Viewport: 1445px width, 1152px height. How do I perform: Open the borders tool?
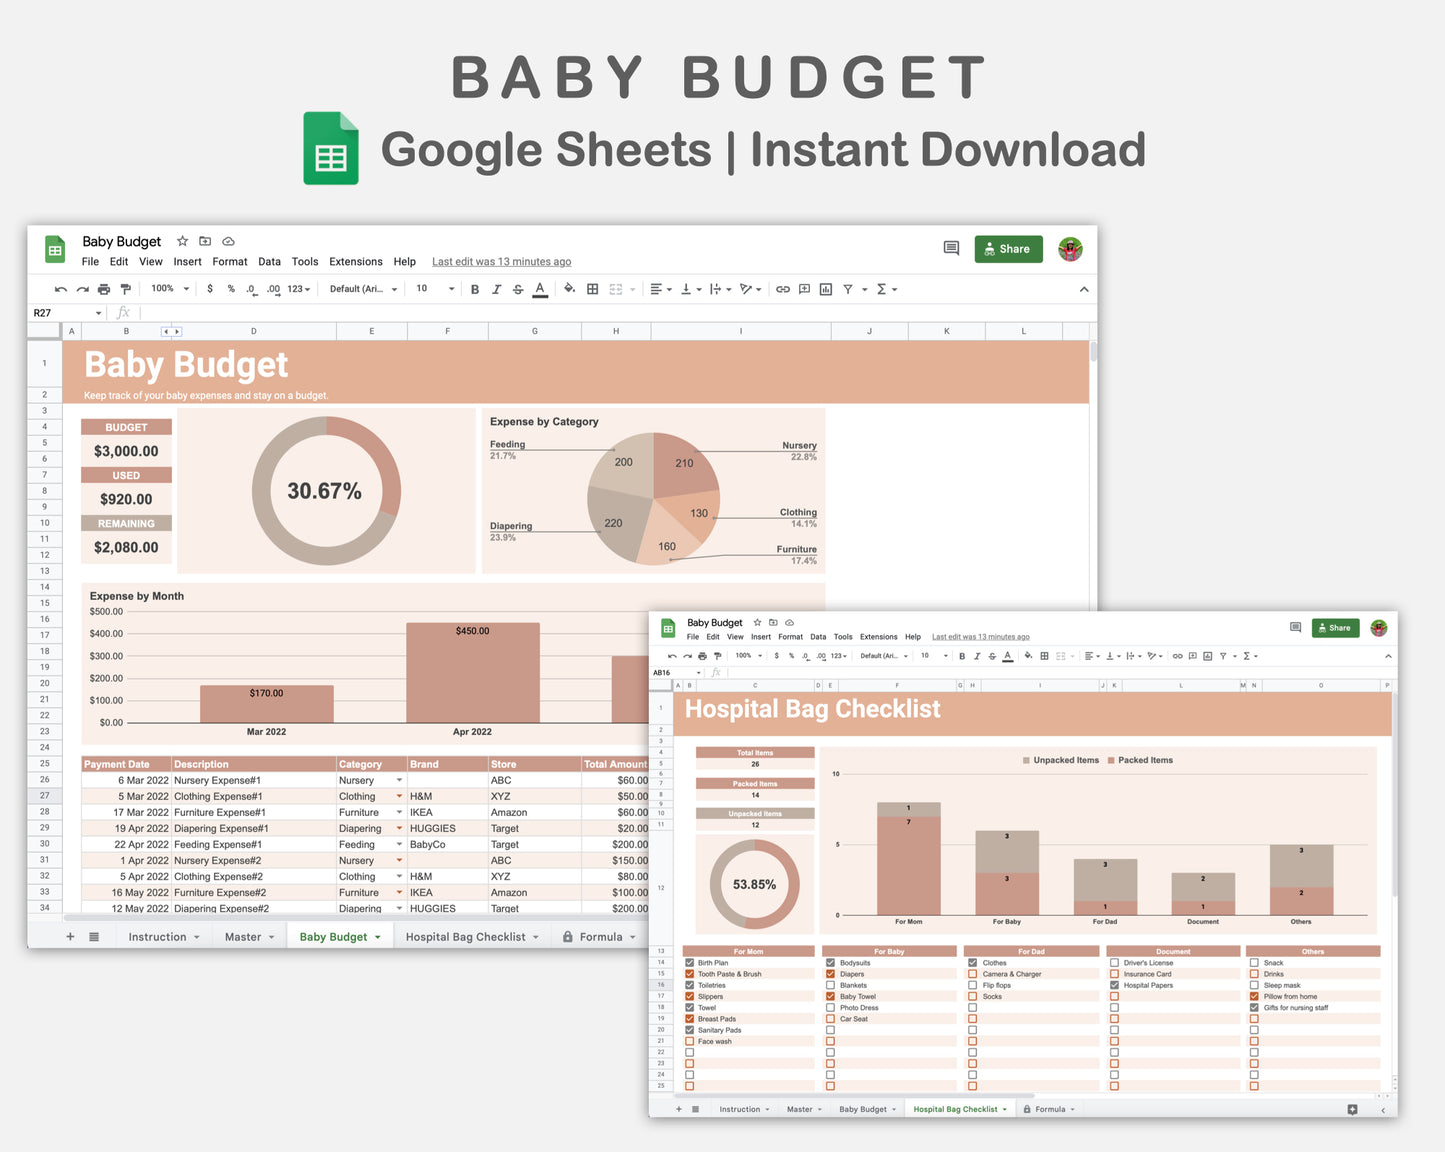(x=592, y=289)
